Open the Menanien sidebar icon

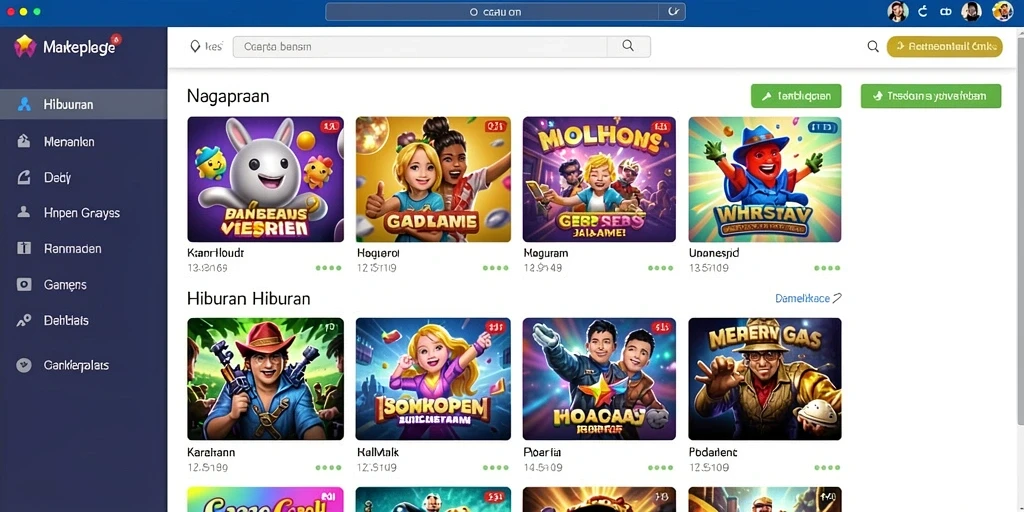pos(24,141)
